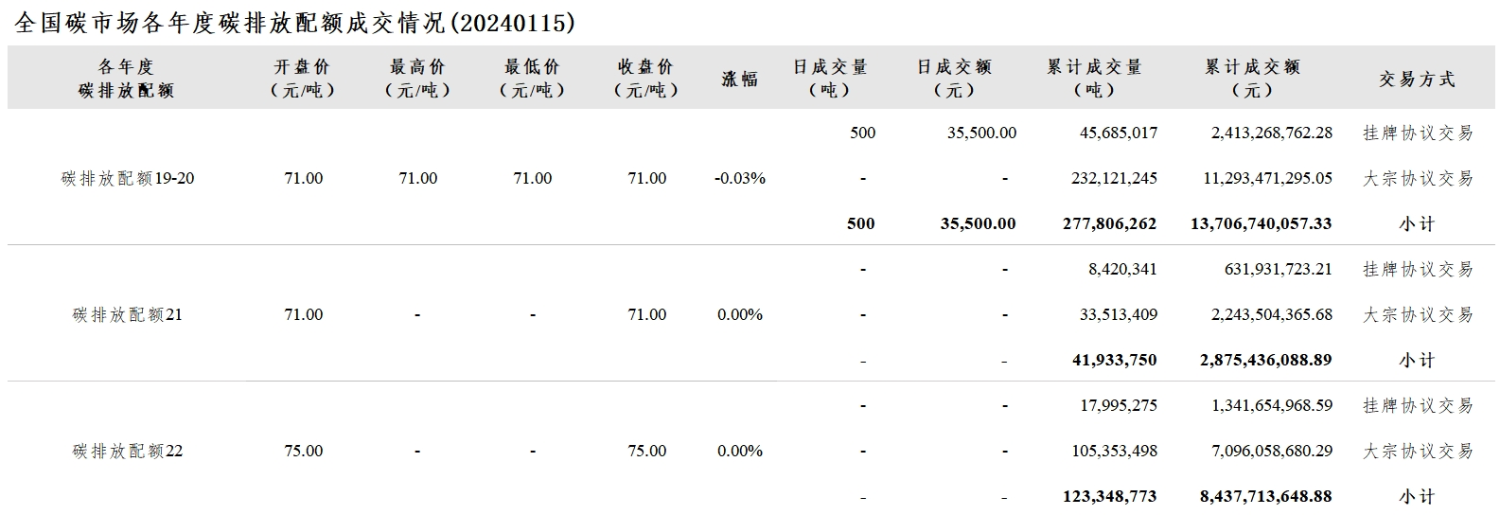
Task: Click the 日成交量 column header
Action: pos(830,79)
